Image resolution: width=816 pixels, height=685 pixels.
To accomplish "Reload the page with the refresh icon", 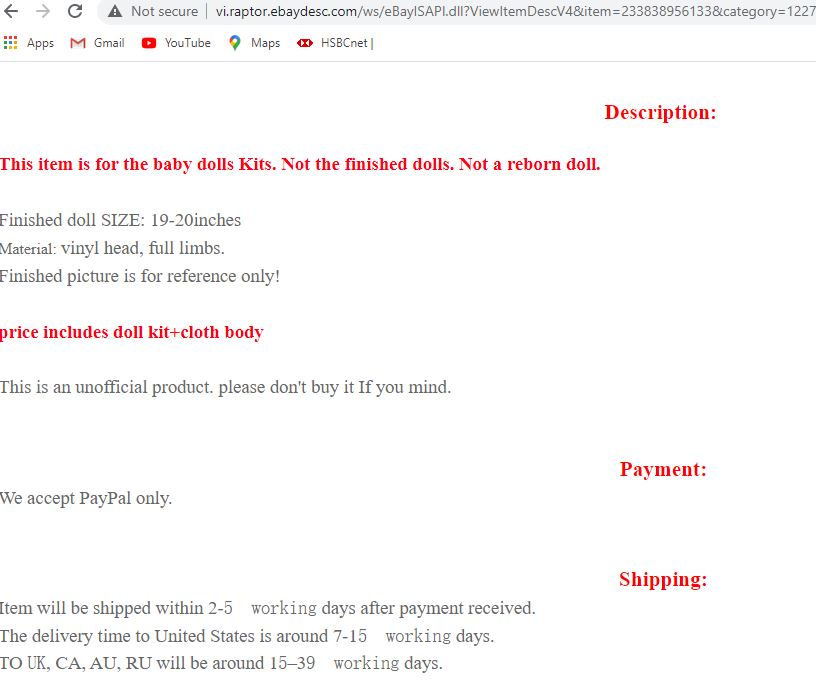I will (x=75, y=11).
